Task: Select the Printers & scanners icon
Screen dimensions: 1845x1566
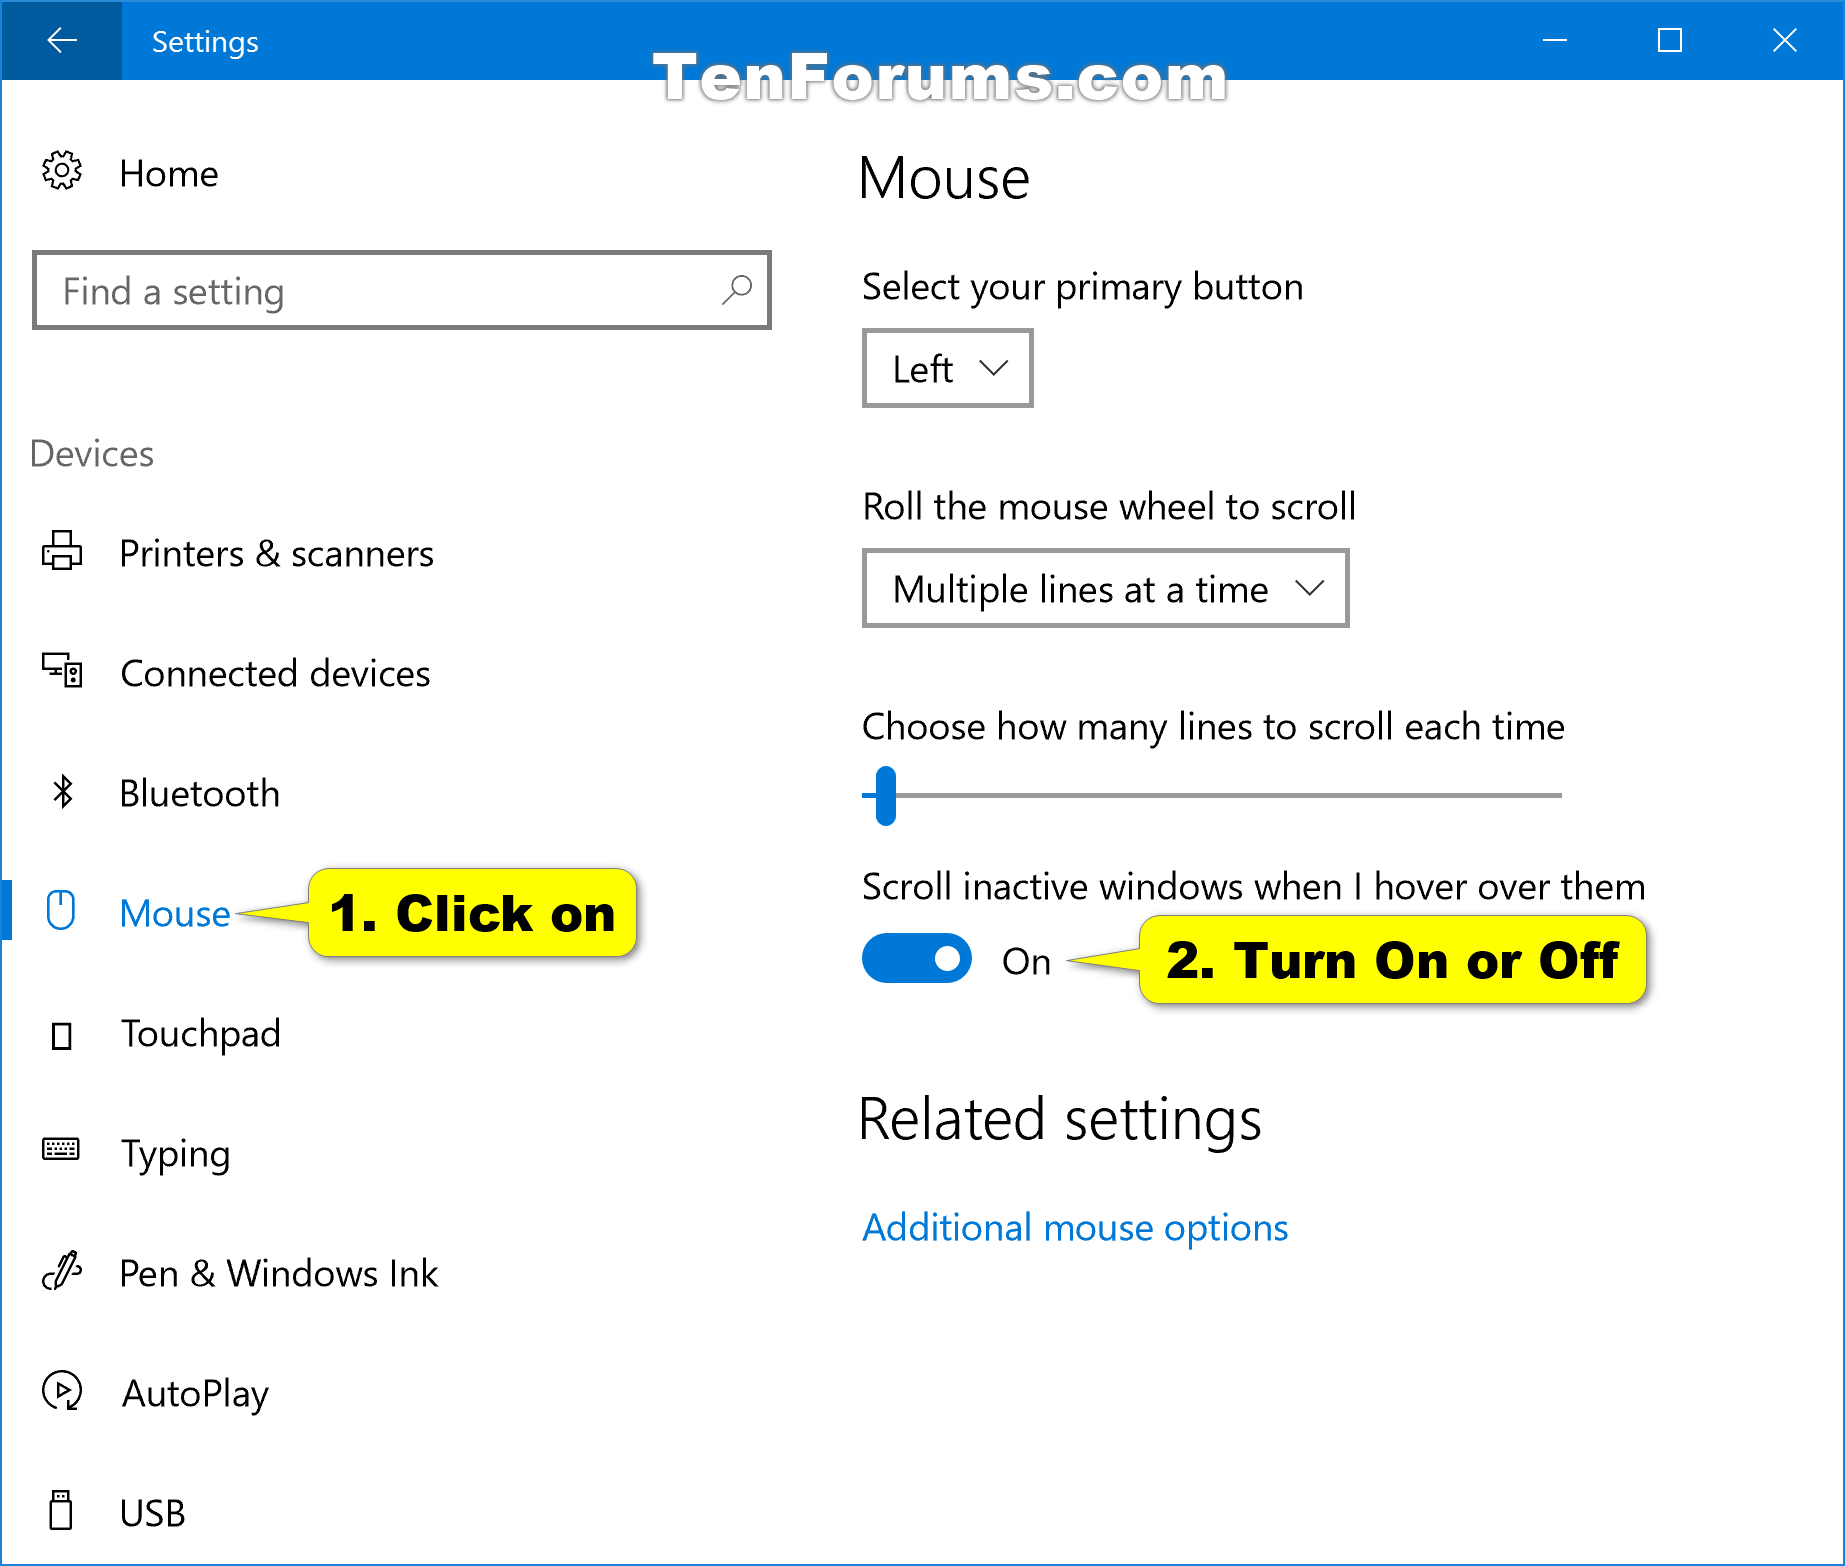Action: click(x=62, y=553)
